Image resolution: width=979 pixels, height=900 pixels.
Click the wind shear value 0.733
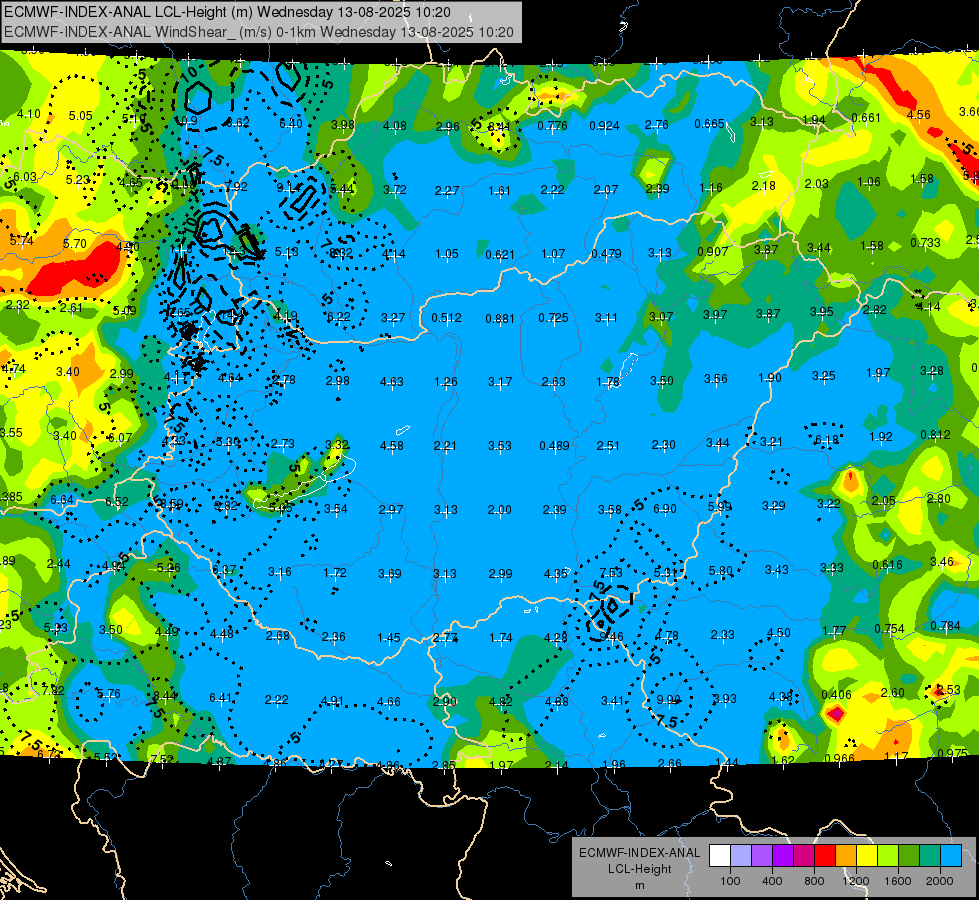(x=925, y=242)
